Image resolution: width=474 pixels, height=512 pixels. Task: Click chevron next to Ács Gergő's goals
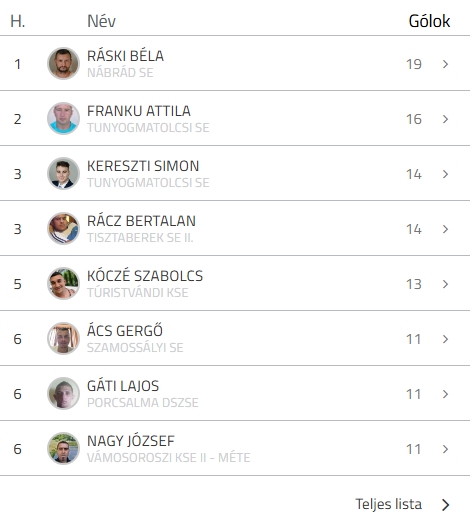point(445,339)
